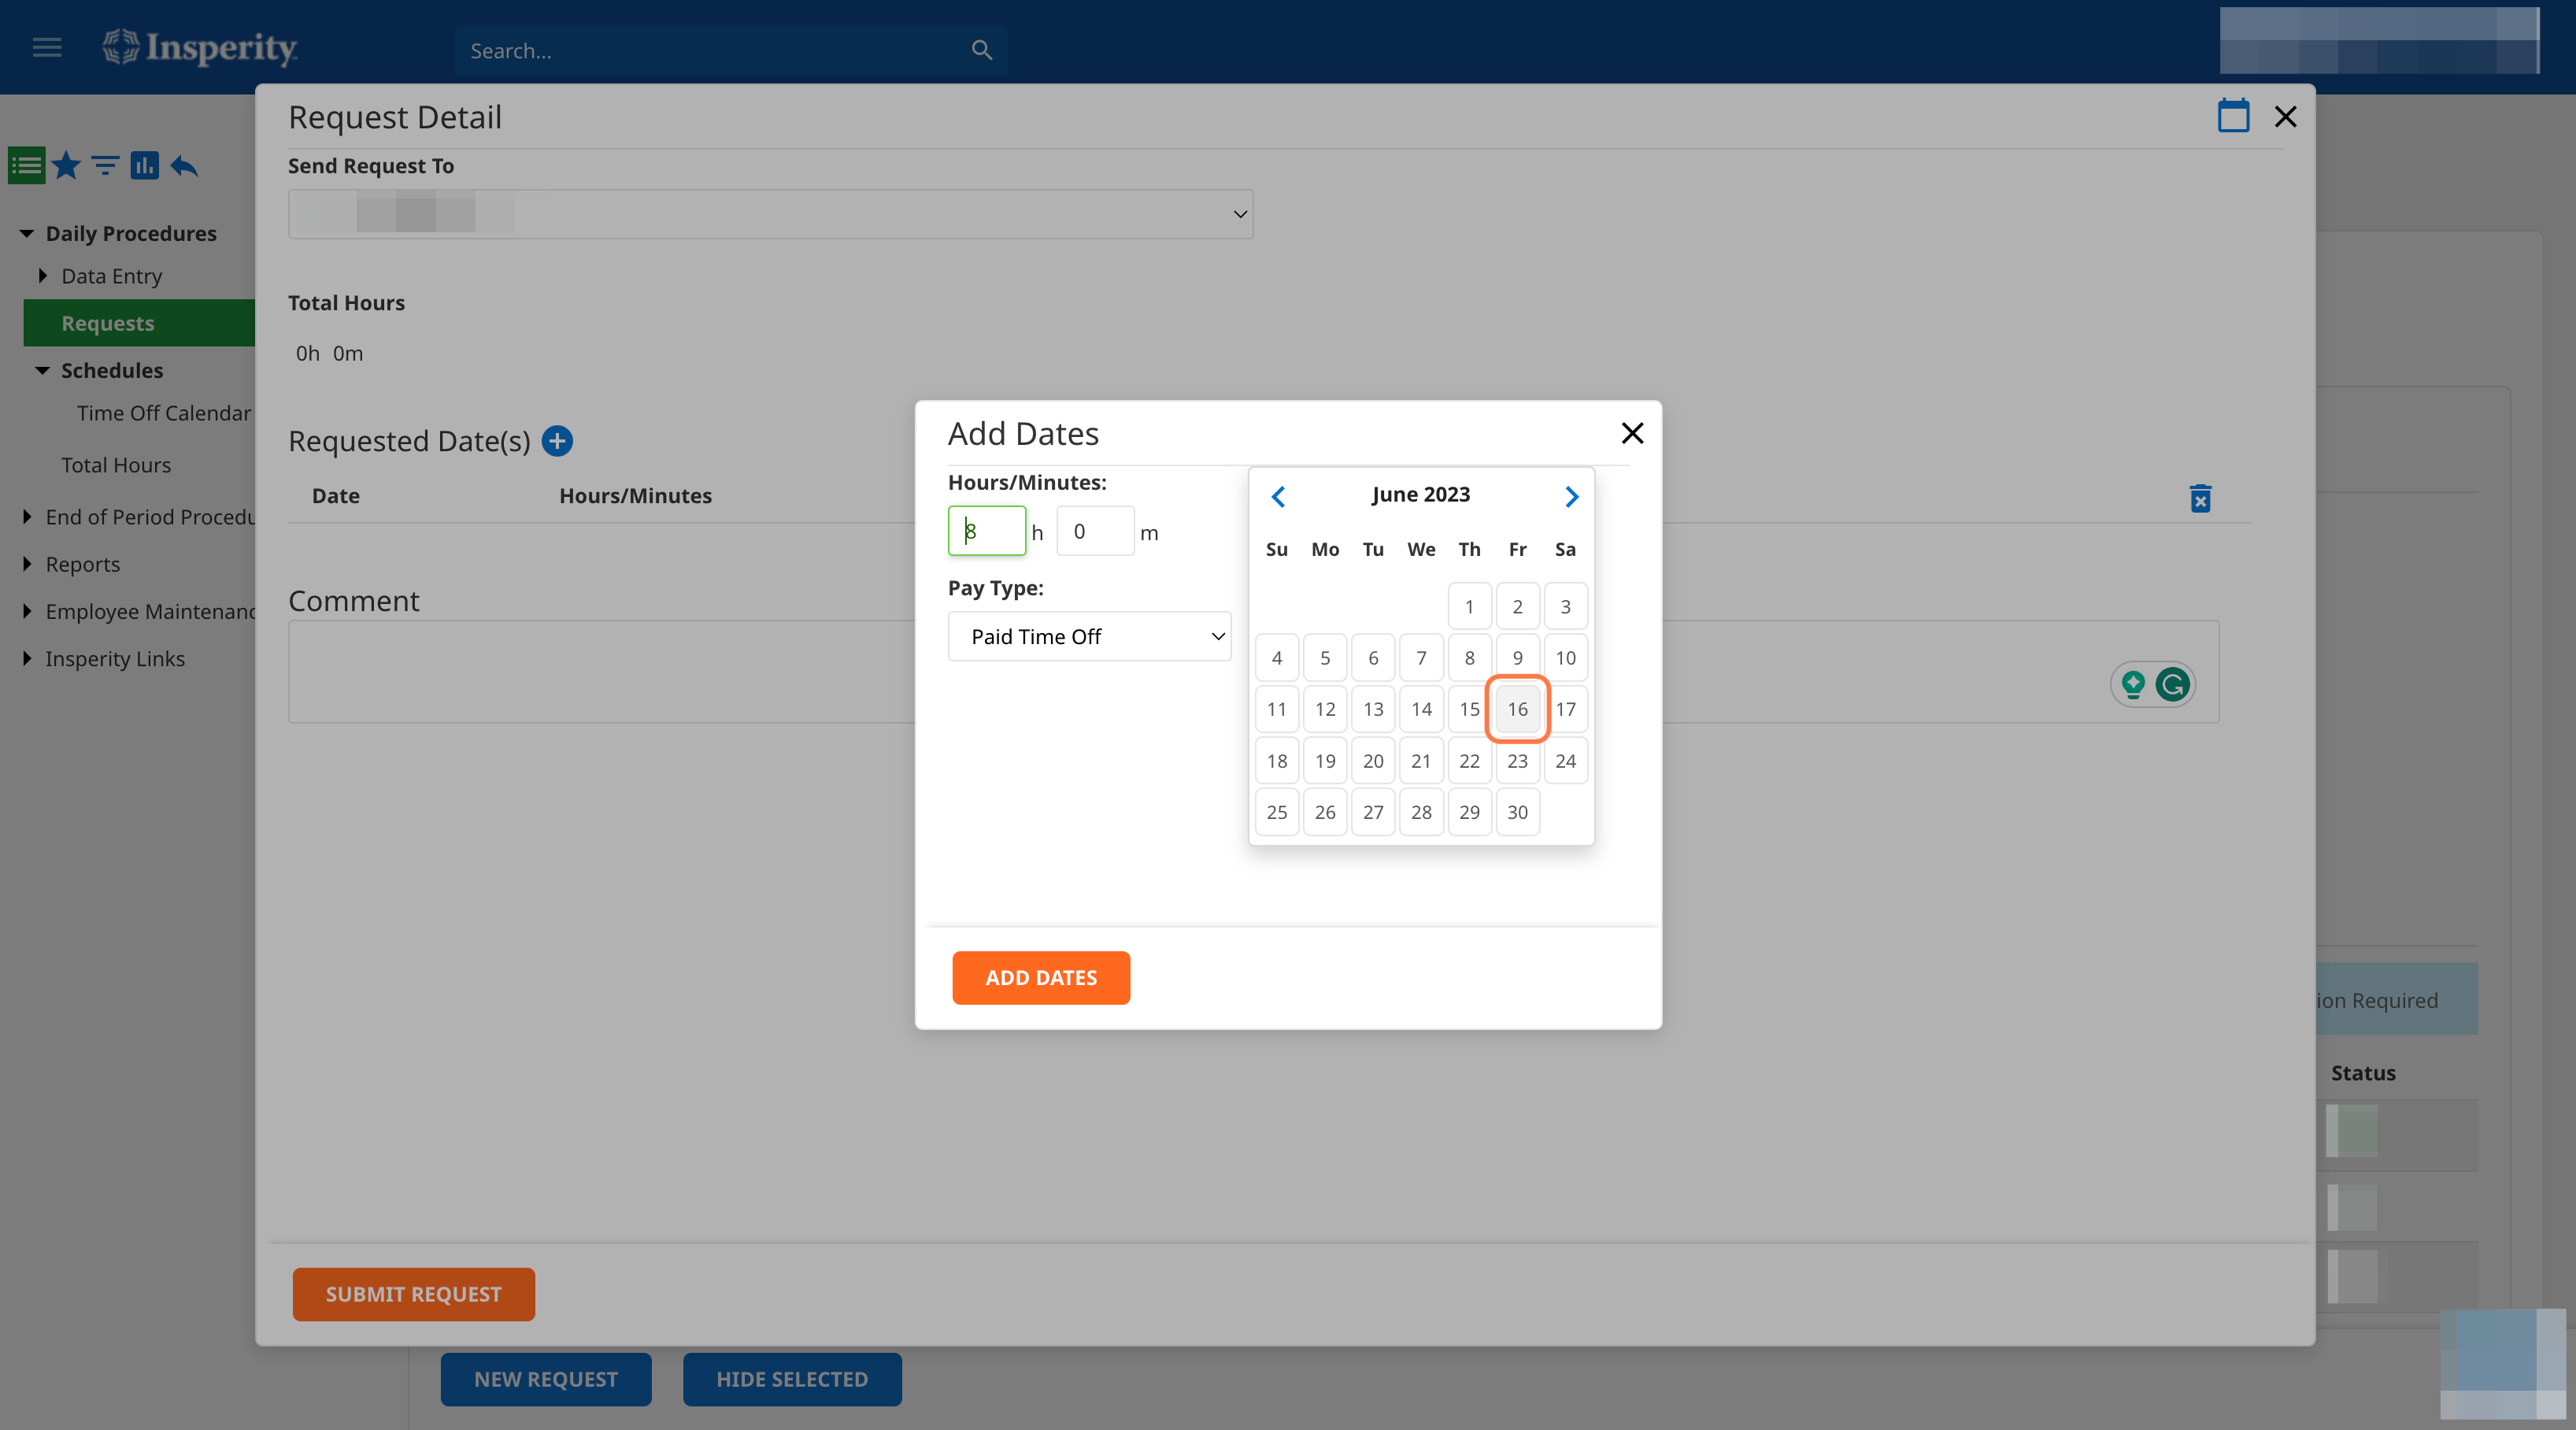Select June 16 in the calendar
Viewport: 2576px width, 1430px height.
1517,709
